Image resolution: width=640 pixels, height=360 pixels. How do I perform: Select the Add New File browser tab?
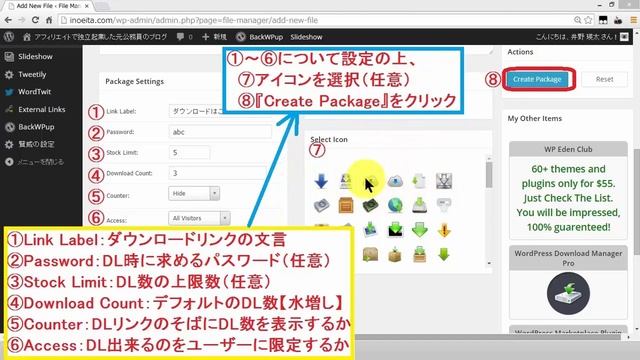tap(48, 6)
